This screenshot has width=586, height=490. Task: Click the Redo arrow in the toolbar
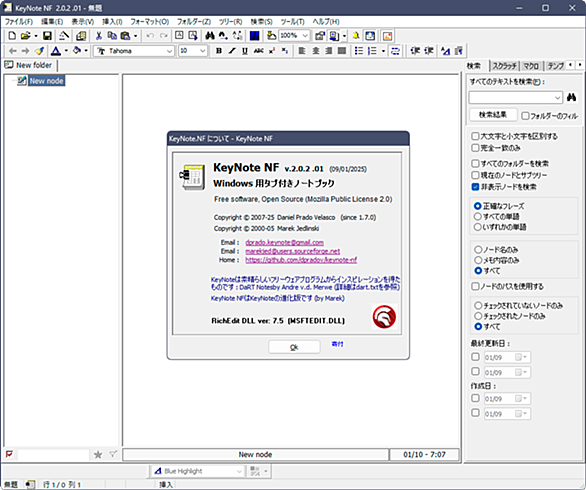[163, 36]
